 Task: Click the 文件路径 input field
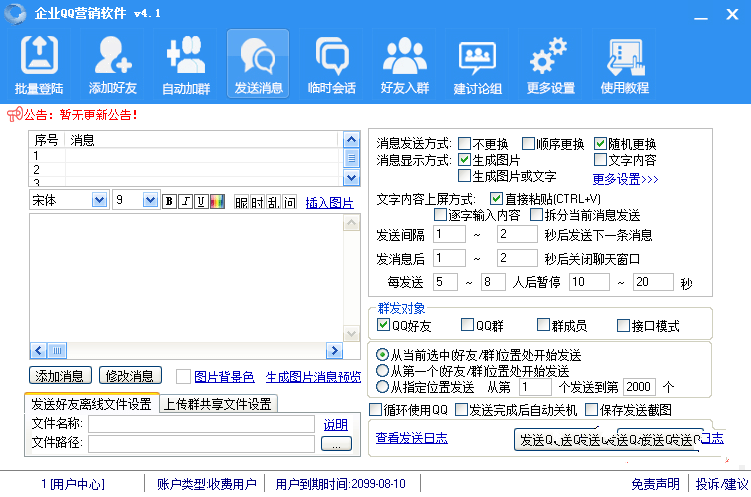click(x=201, y=444)
